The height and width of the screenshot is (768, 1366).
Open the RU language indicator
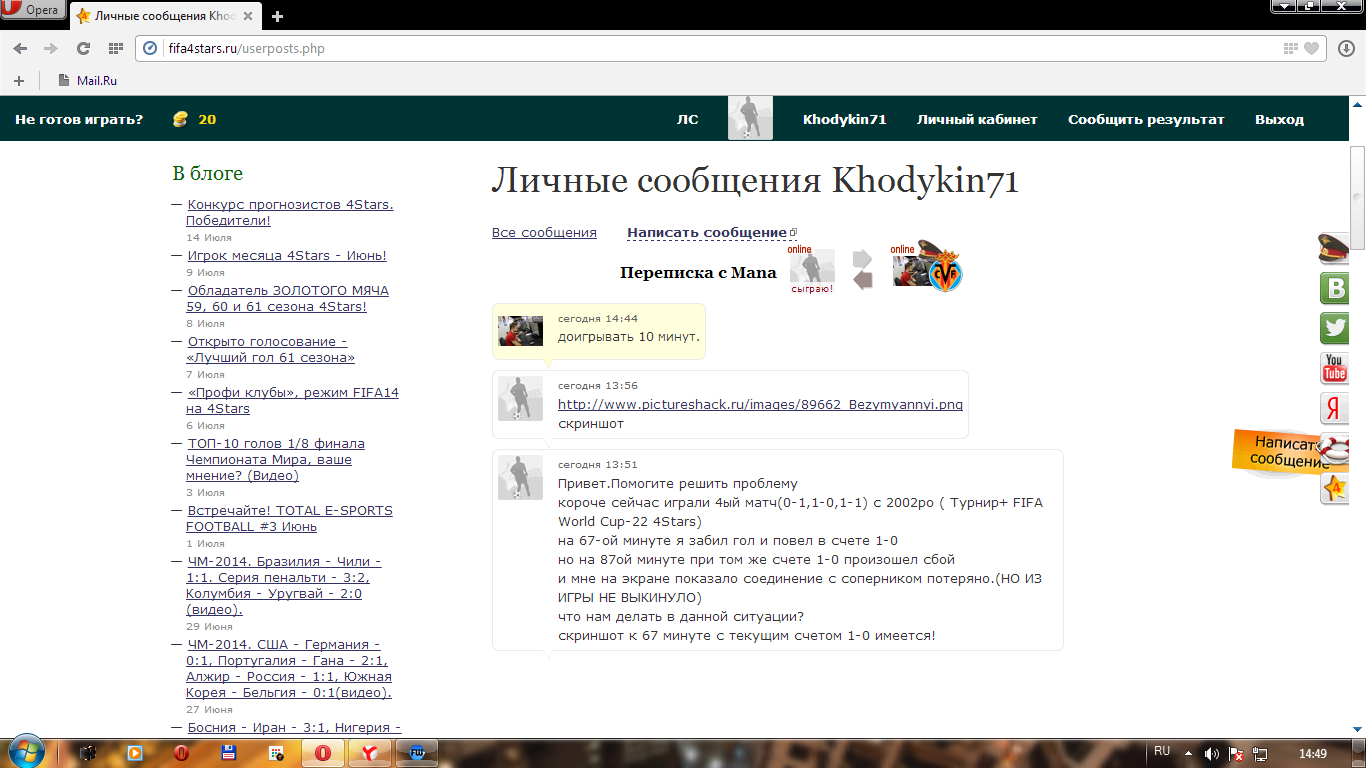pos(1161,751)
